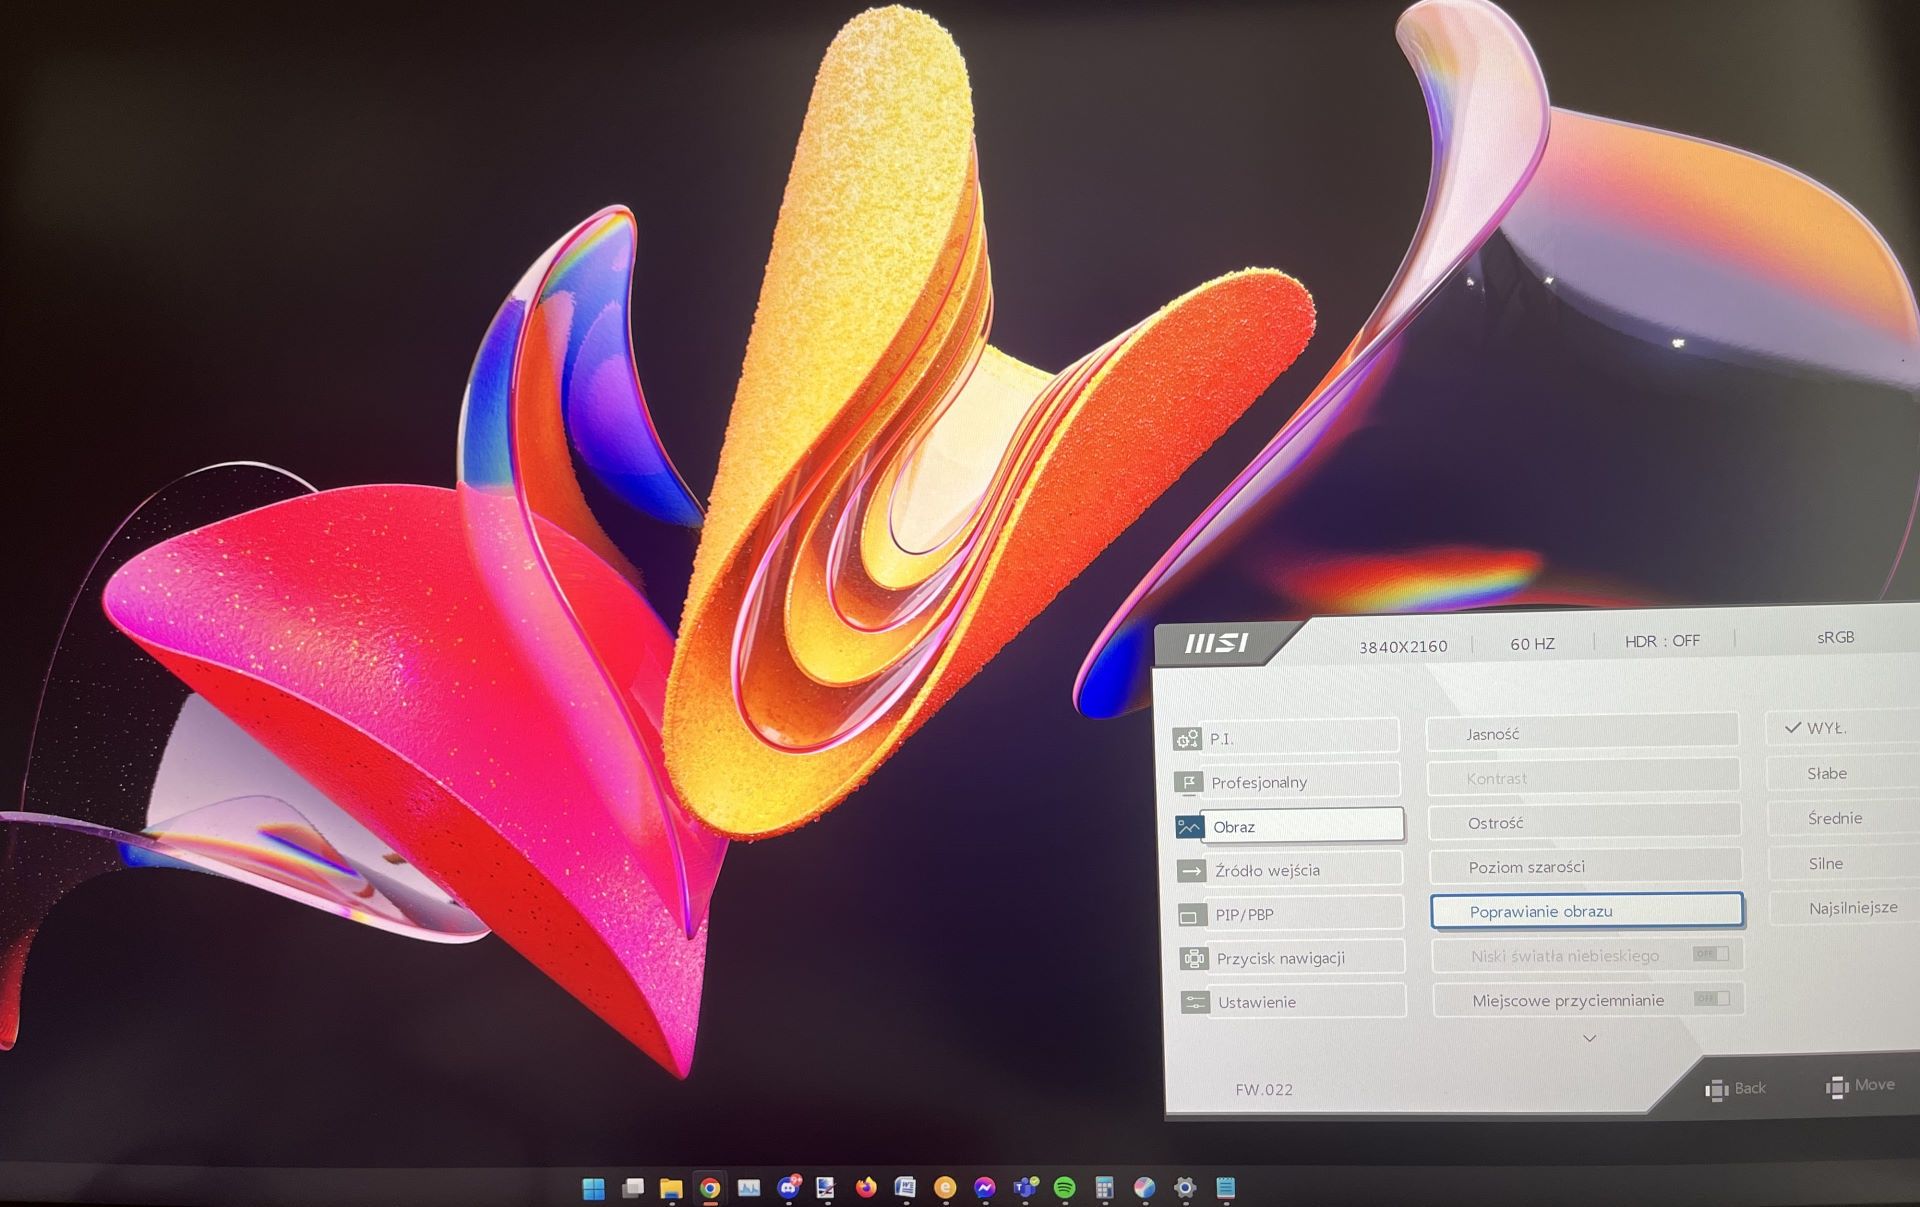This screenshot has width=1920, height=1207.
Task: Toggle the Miejscowe przyciemnianie switch
Action: [x=1711, y=998]
